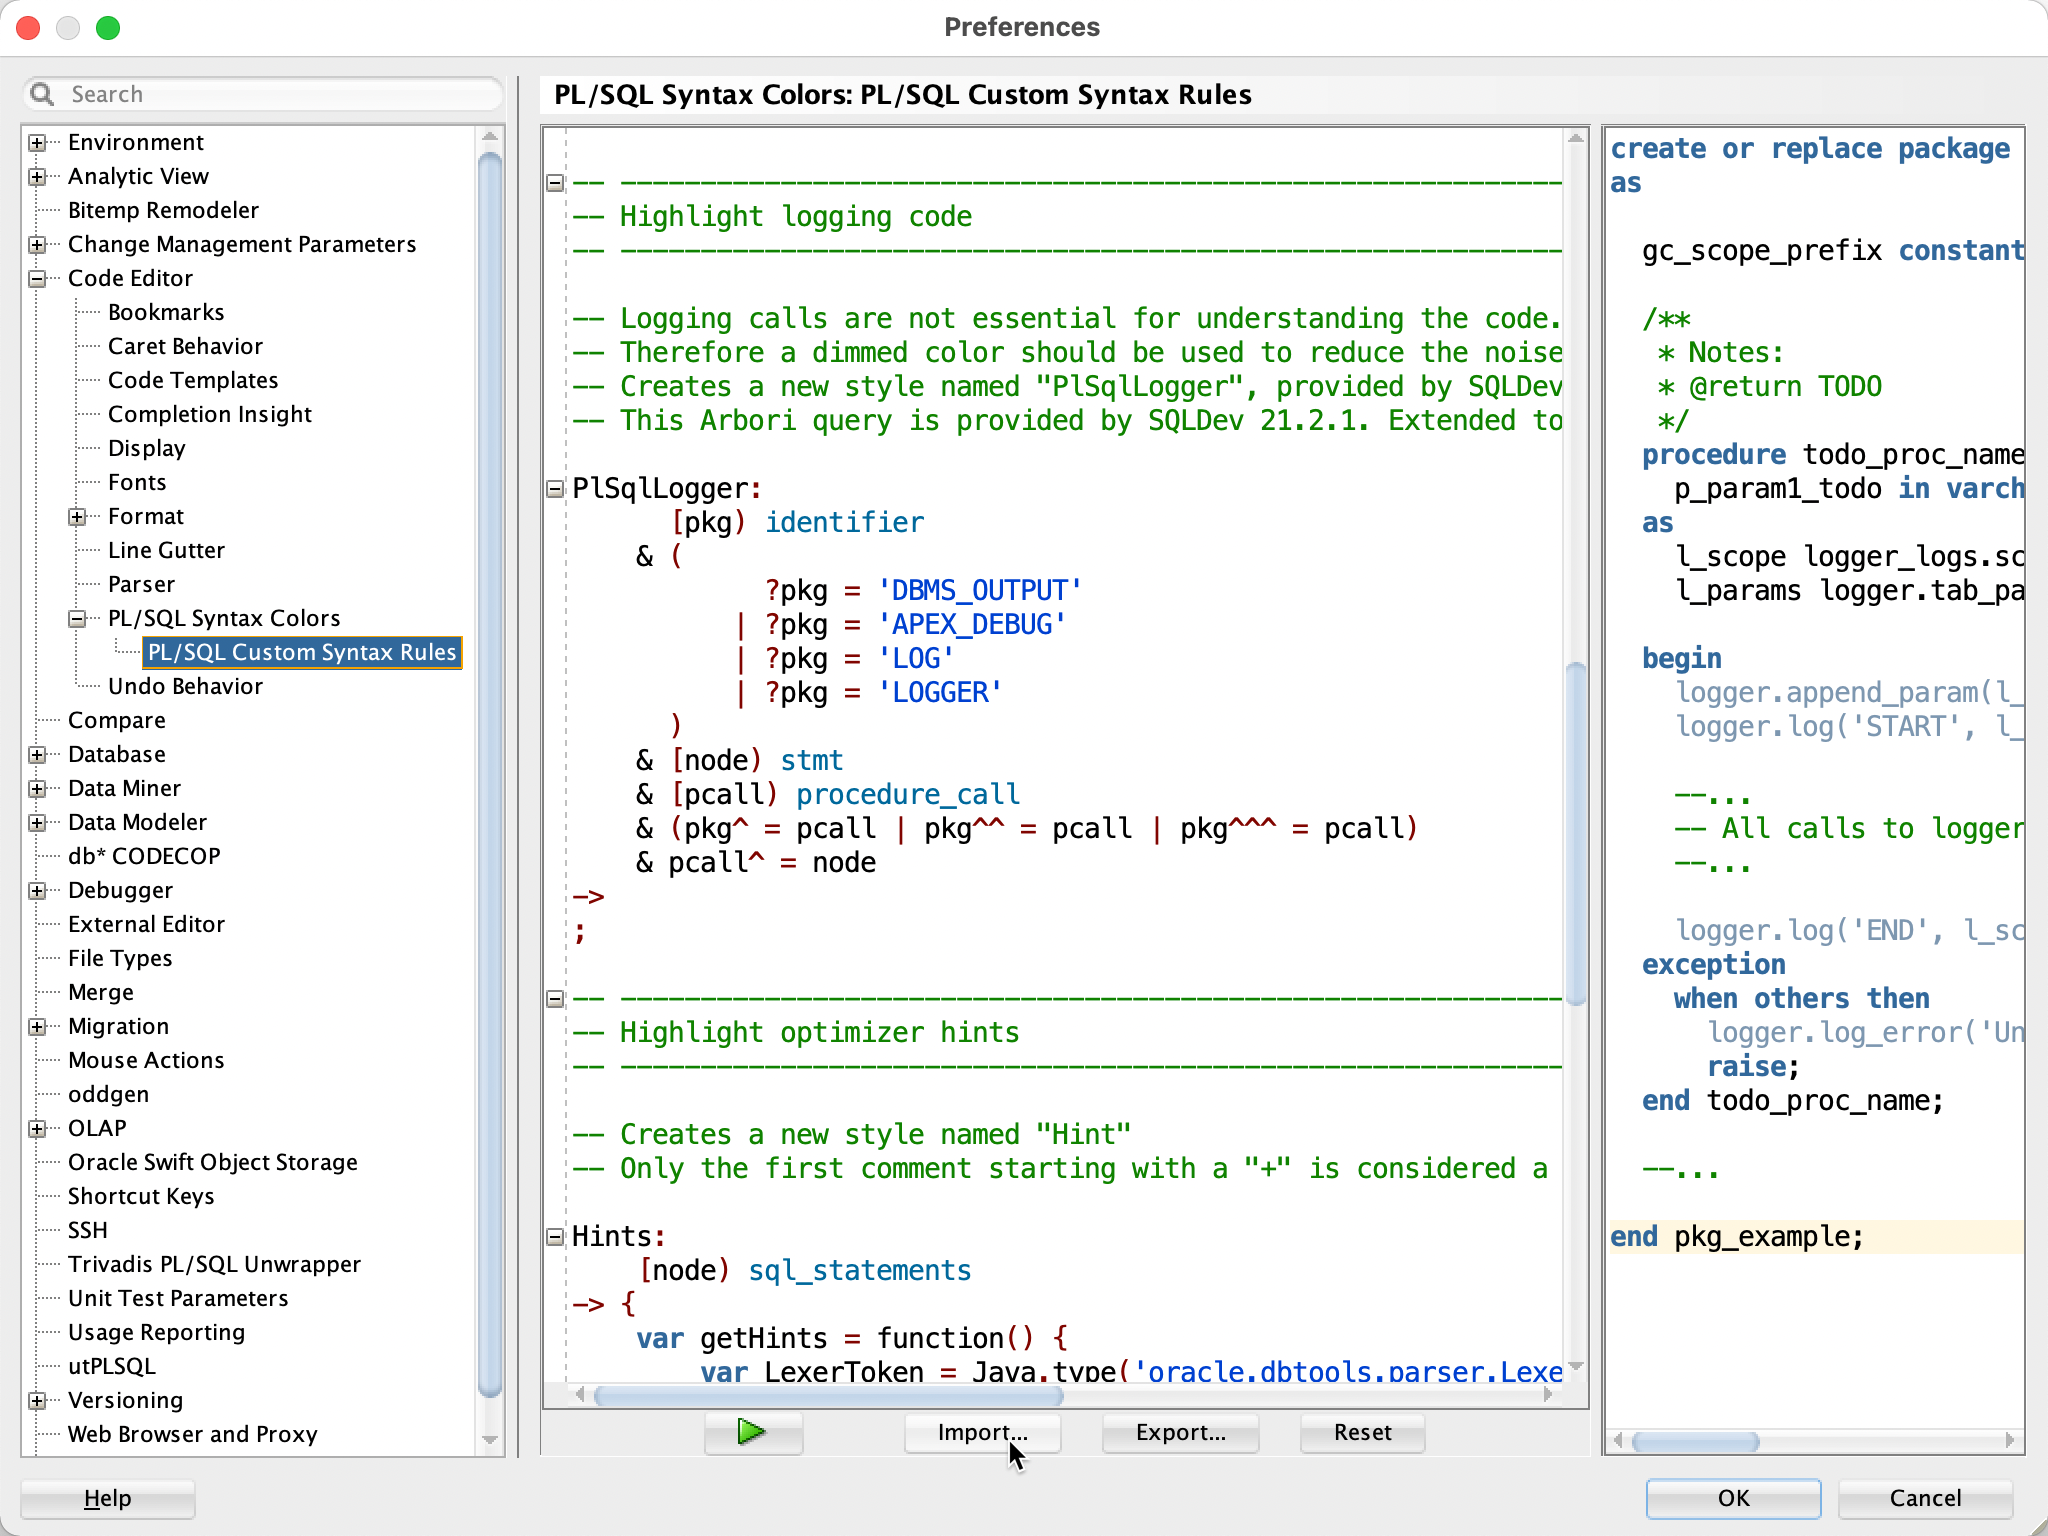The width and height of the screenshot is (2048, 1536).
Task: Expand the Debugger tree node
Action: tap(37, 891)
